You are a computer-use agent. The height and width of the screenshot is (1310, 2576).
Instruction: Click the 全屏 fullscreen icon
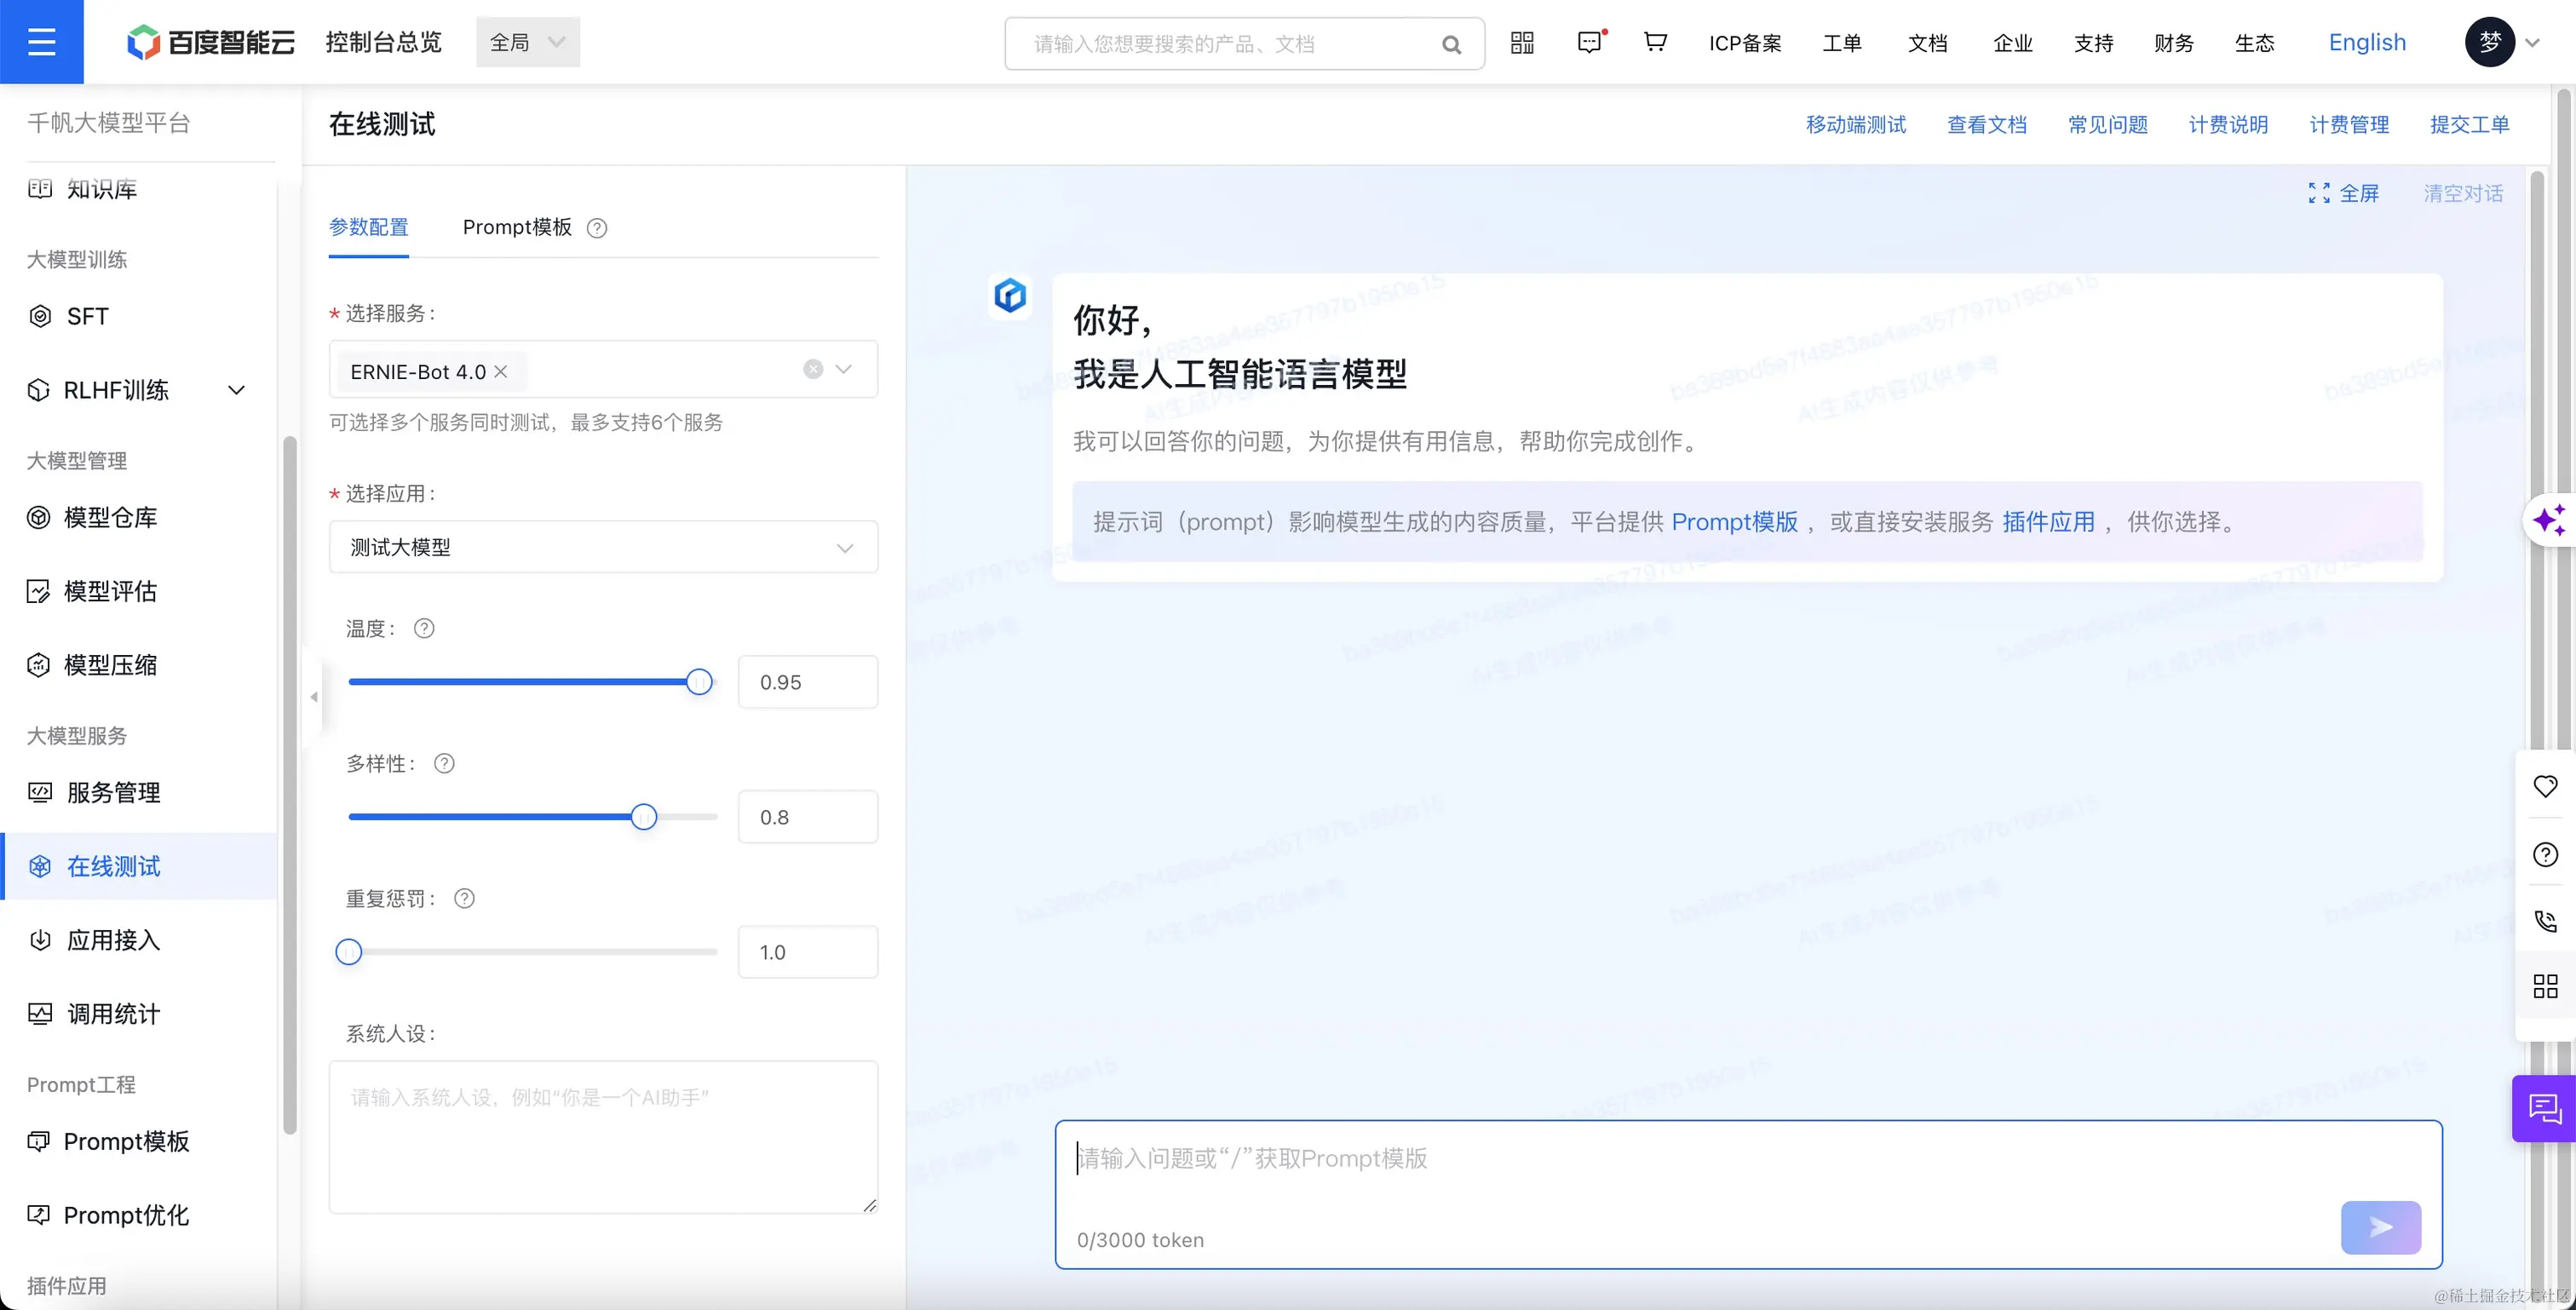coord(2319,193)
